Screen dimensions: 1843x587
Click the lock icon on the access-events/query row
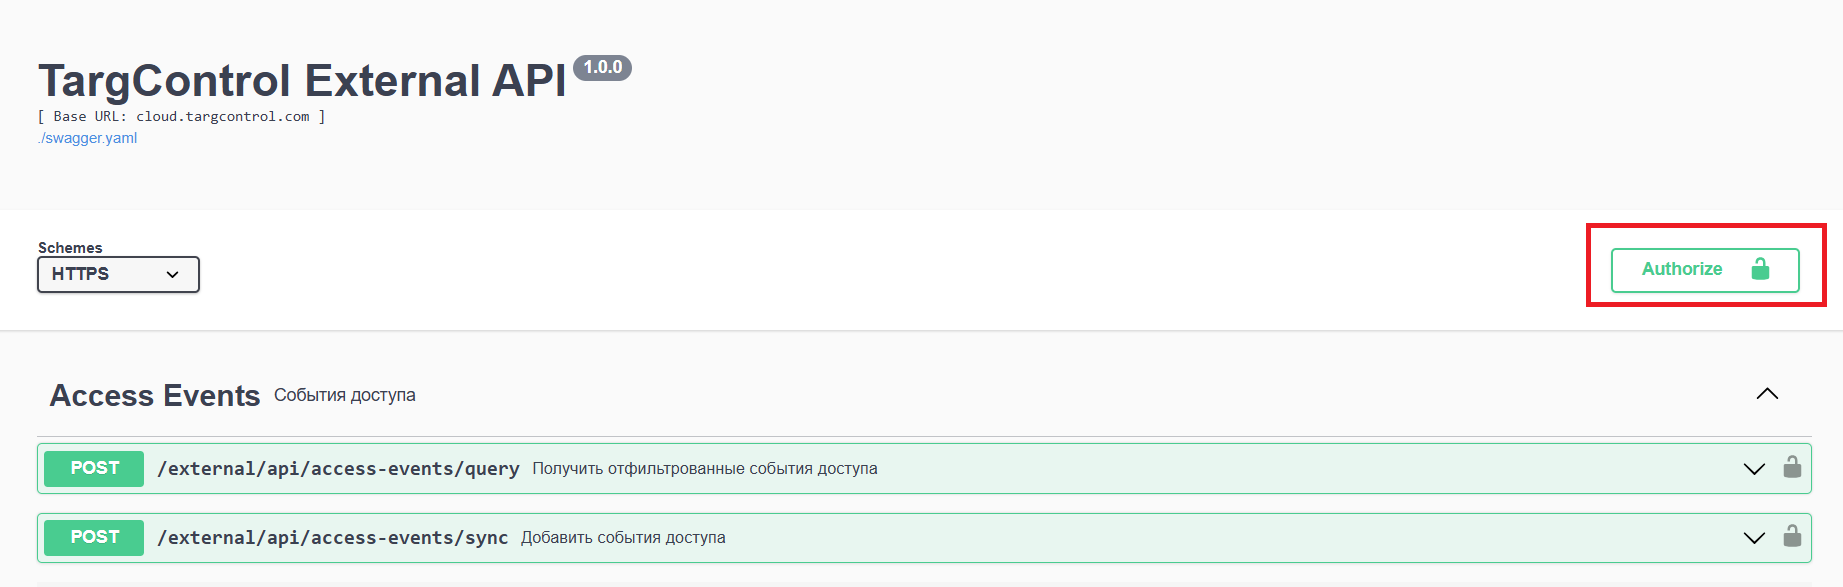1792,468
